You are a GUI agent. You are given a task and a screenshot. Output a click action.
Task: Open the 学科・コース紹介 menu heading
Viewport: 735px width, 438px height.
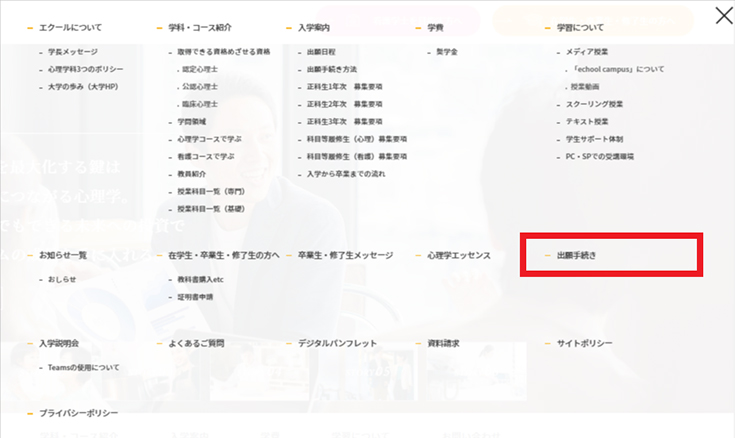click(200, 28)
